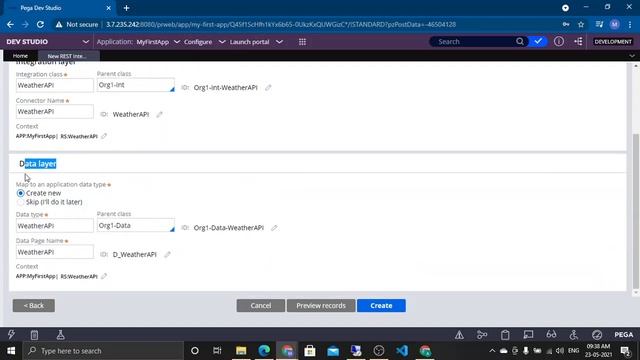Viewport: 640px width, 360px height.
Task: Open the lightning bolt performance tool
Action: click(x=11, y=335)
